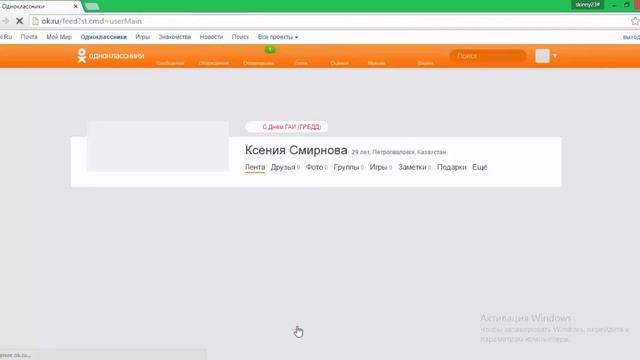The height and width of the screenshot is (360, 640).
Task: Click the large profile photo placeholder
Action: click(158, 146)
